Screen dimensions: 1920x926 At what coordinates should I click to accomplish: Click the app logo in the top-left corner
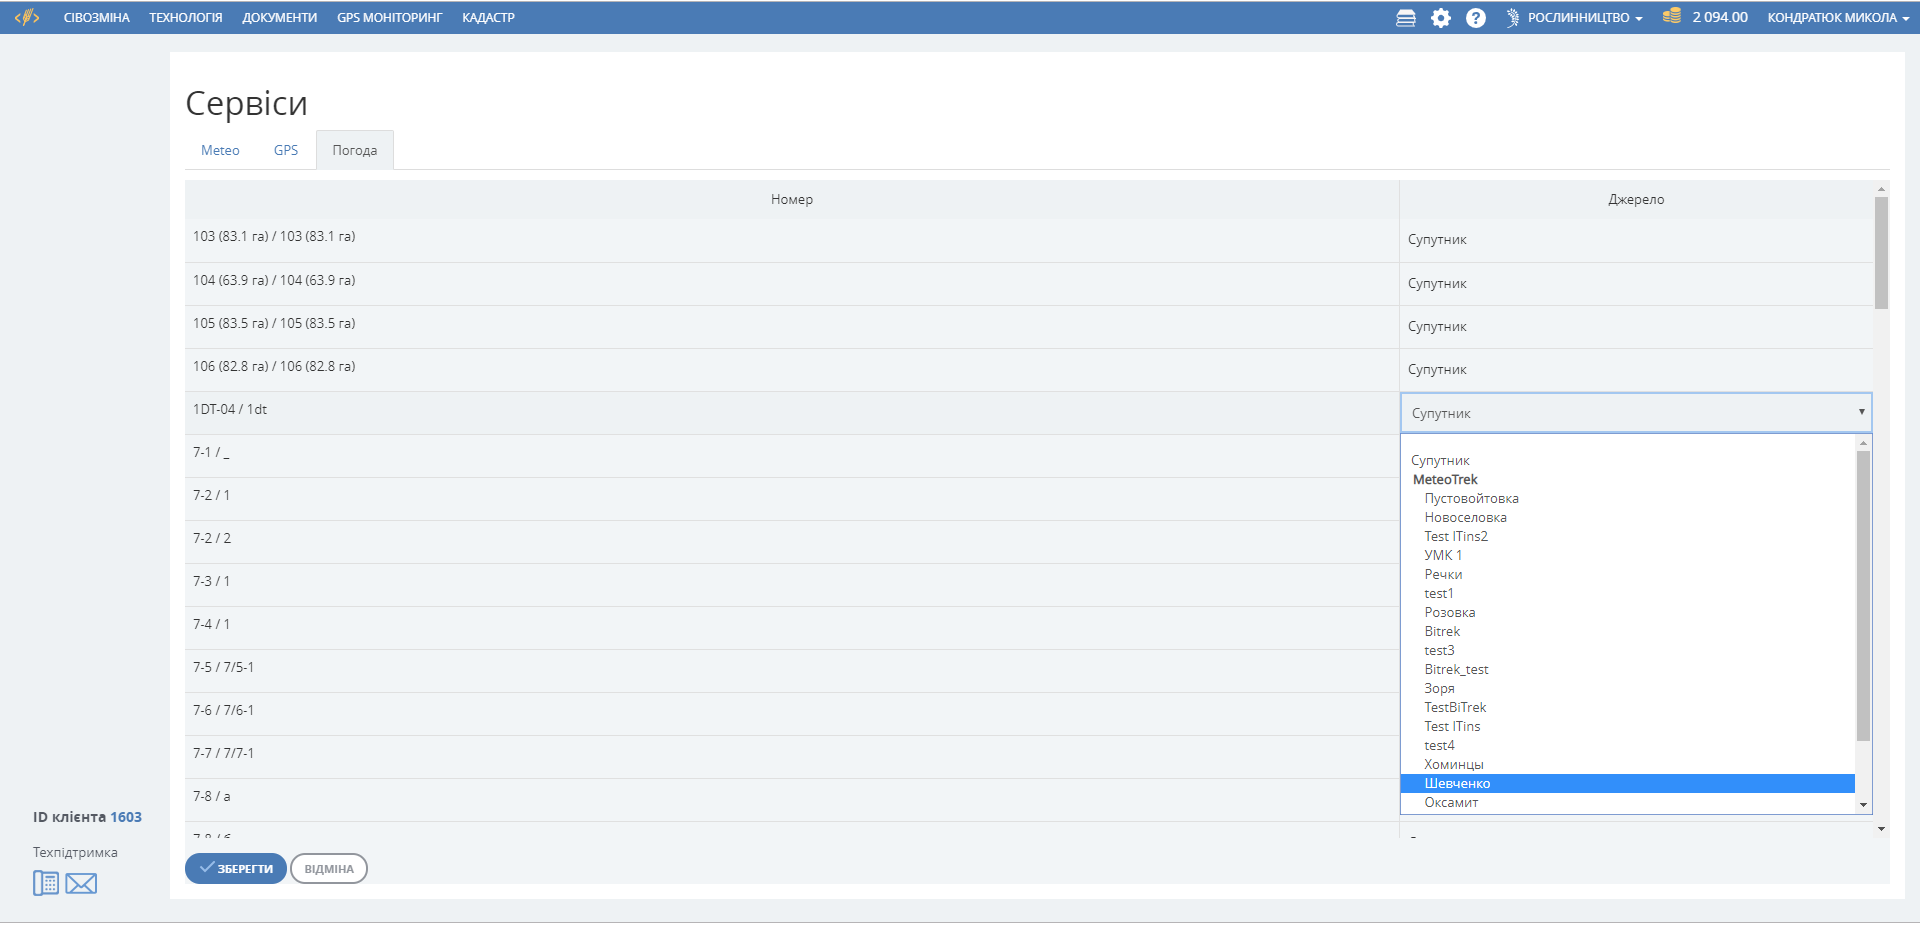[x=27, y=17]
